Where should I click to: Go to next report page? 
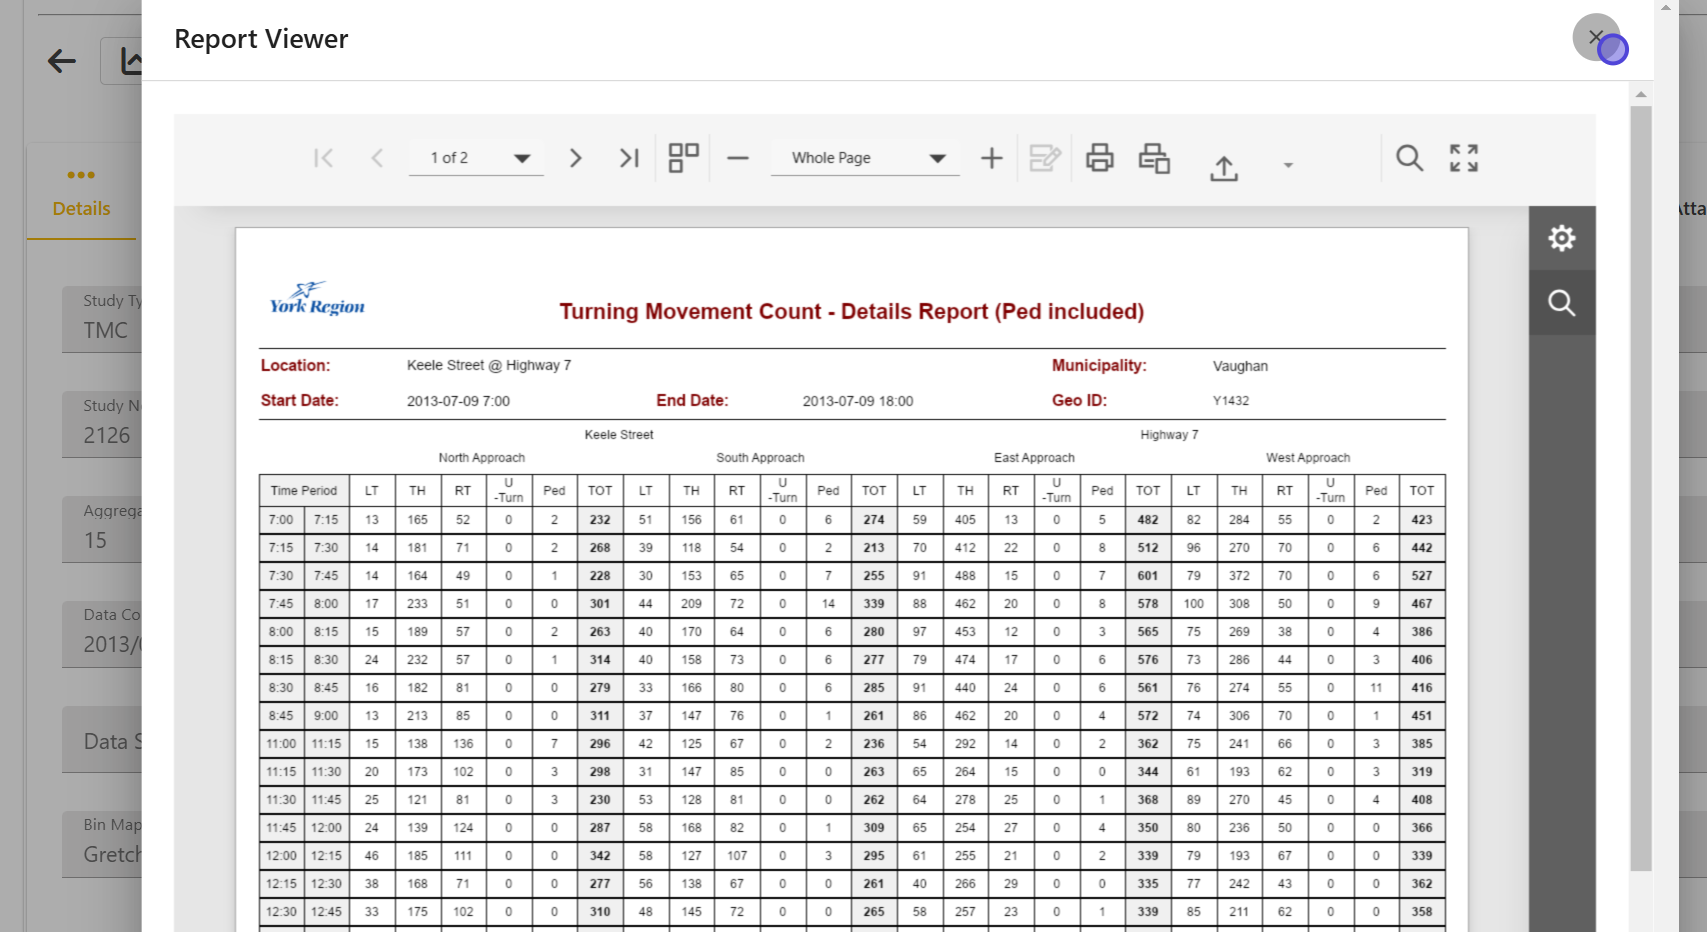click(x=575, y=158)
